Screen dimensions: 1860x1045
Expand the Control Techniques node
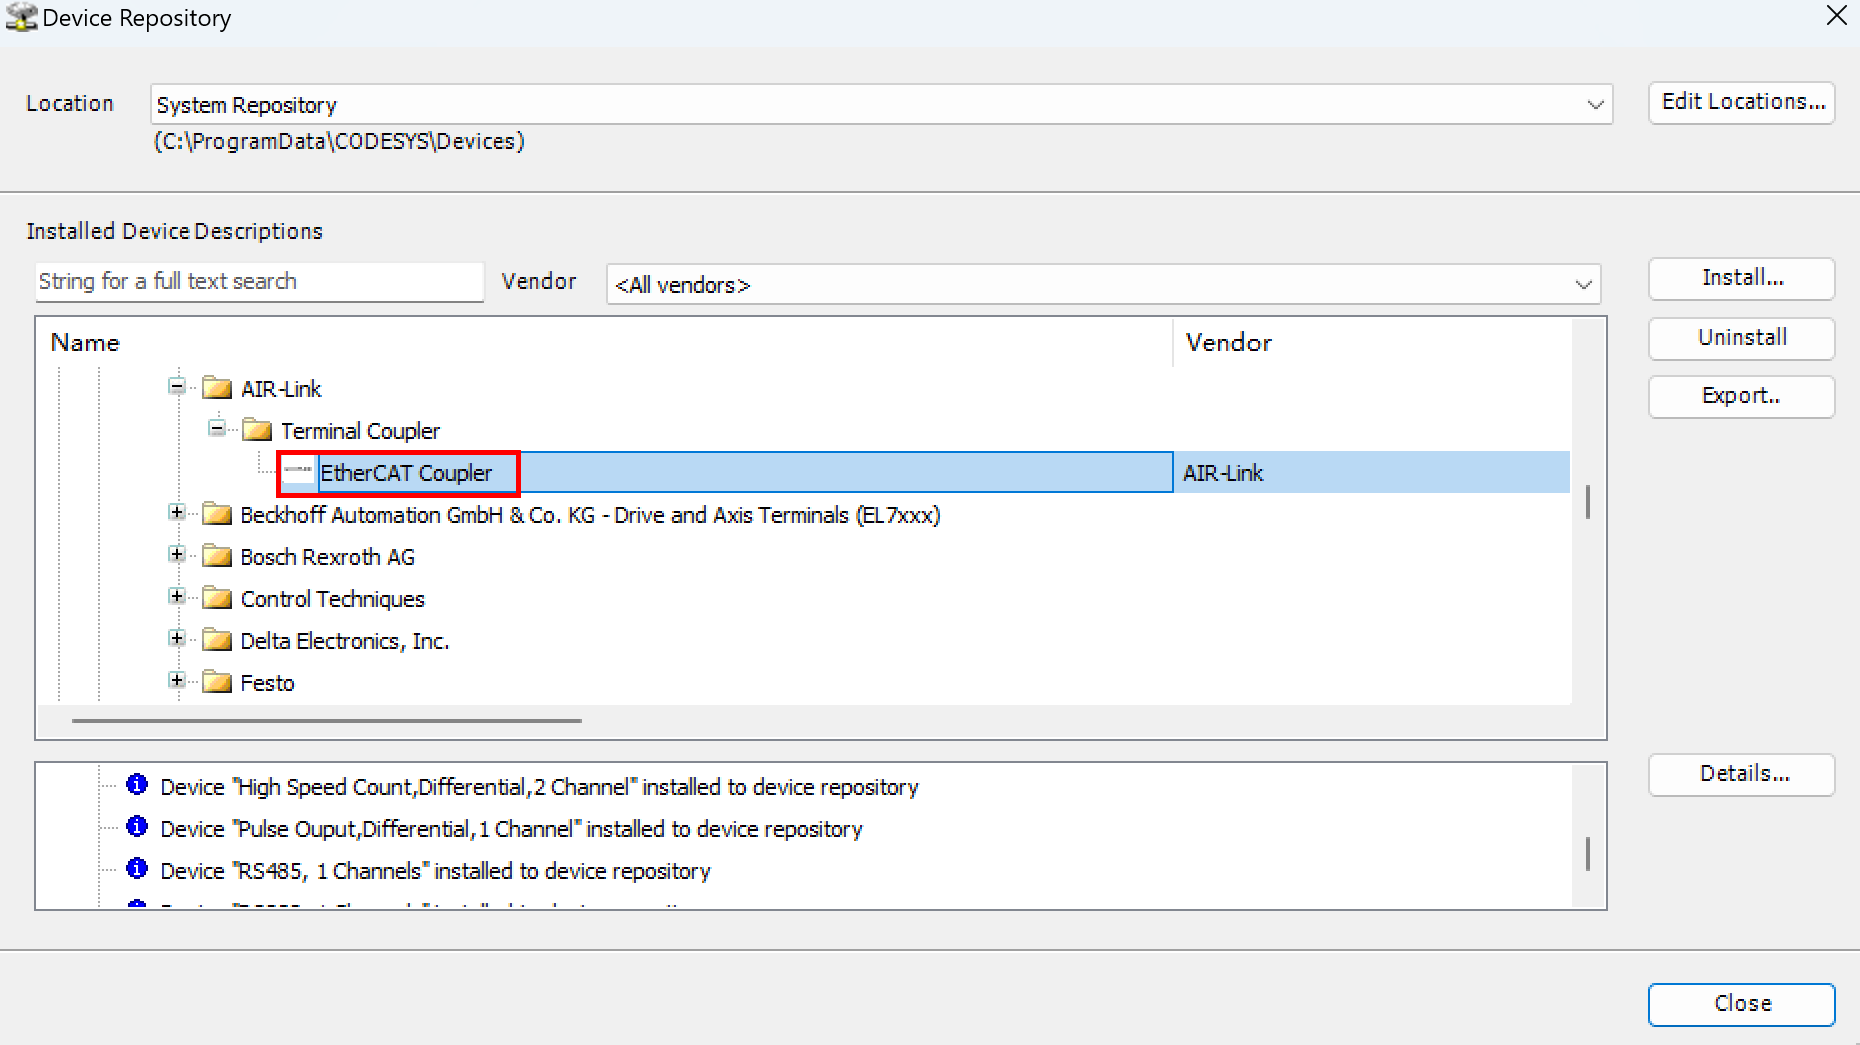click(x=177, y=597)
